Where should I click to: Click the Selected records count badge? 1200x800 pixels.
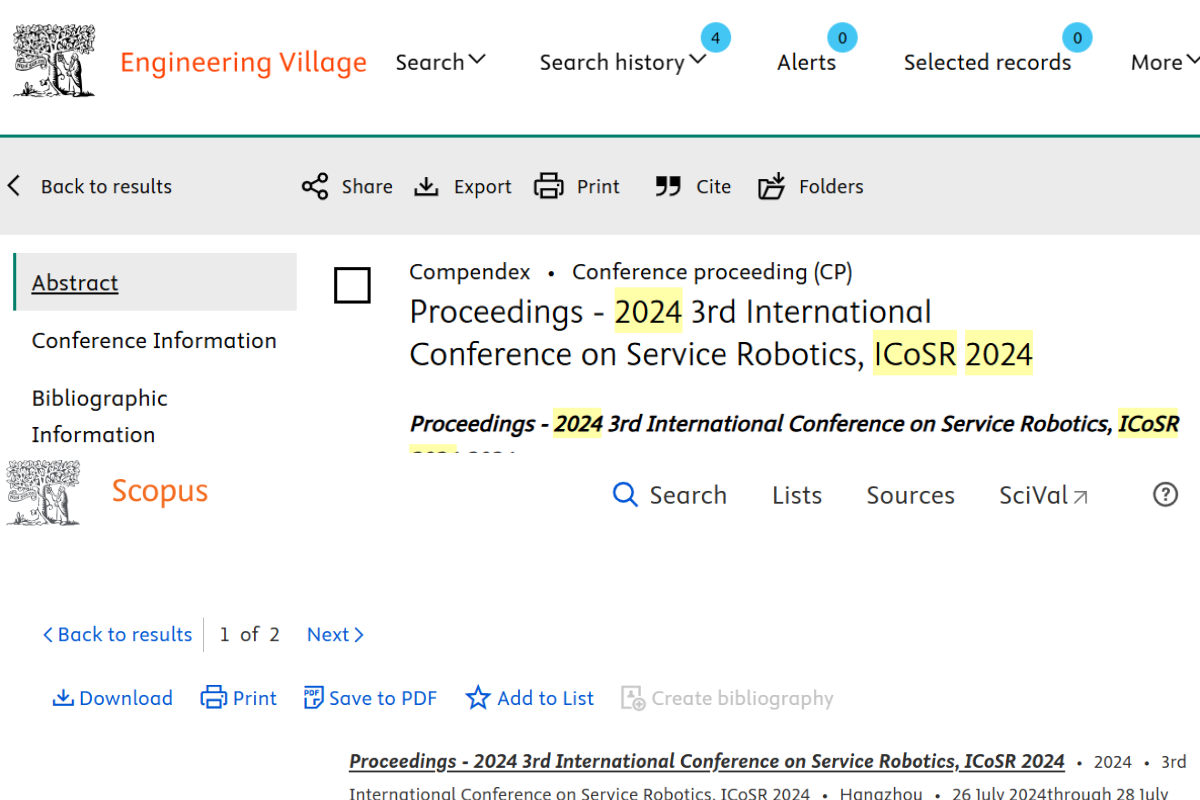[x=1077, y=39]
